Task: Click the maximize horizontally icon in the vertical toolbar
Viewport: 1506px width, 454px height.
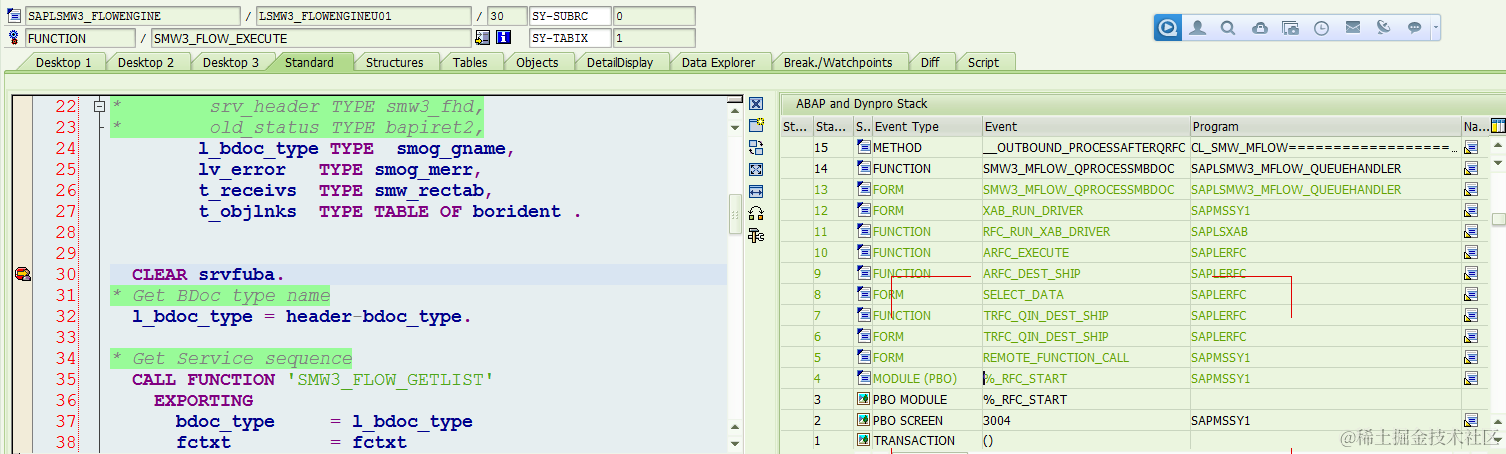Action: pyautogui.click(x=756, y=192)
